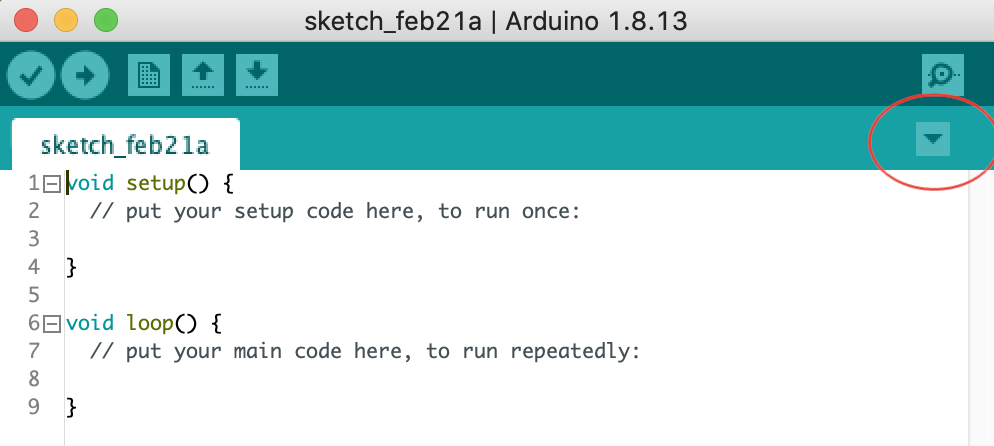Click the Upload arrow button
The height and width of the screenshot is (446, 994).
click(x=85, y=76)
